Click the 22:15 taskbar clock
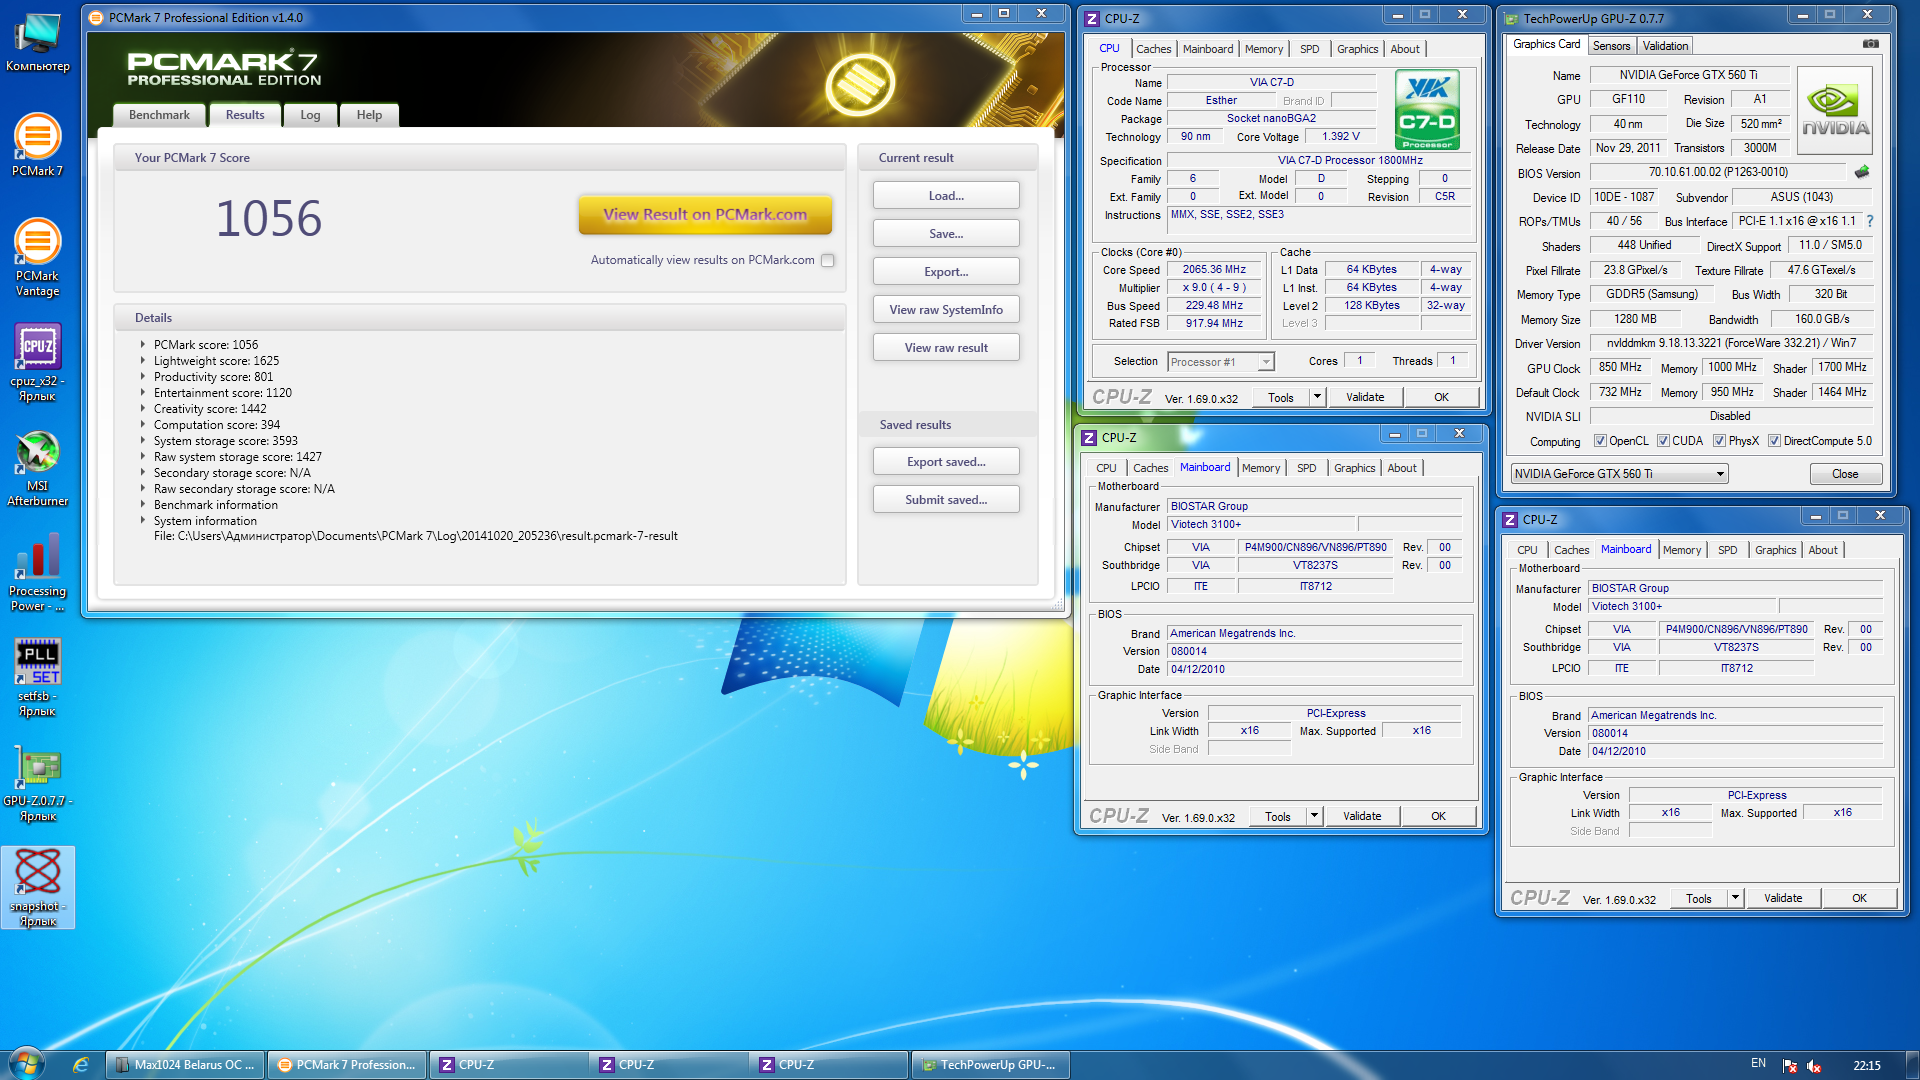Image resolution: width=1920 pixels, height=1080 pixels. (x=1866, y=1065)
